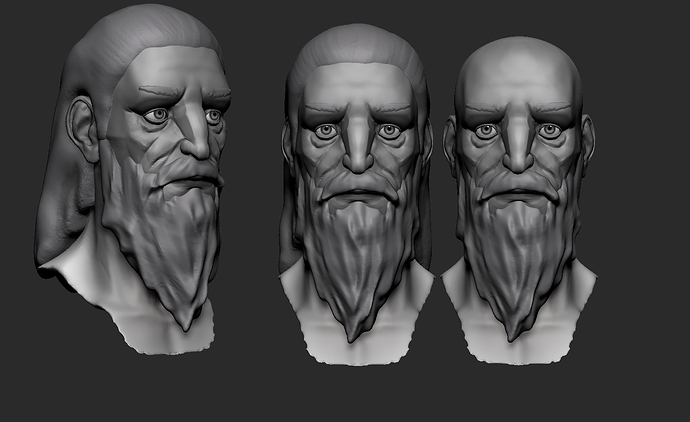Select the bald bearded head sculpt
Image resolution: width=690 pixels, height=422 pixels.
click(x=519, y=200)
